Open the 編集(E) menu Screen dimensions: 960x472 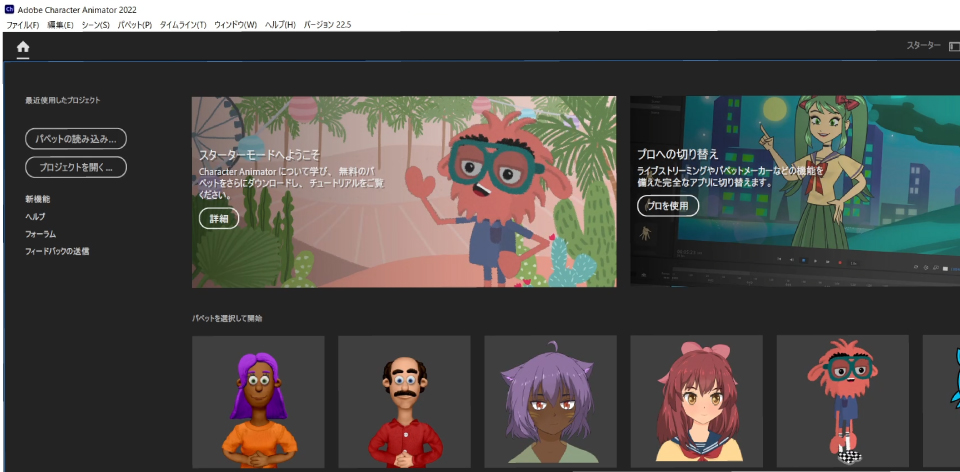tap(61, 24)
